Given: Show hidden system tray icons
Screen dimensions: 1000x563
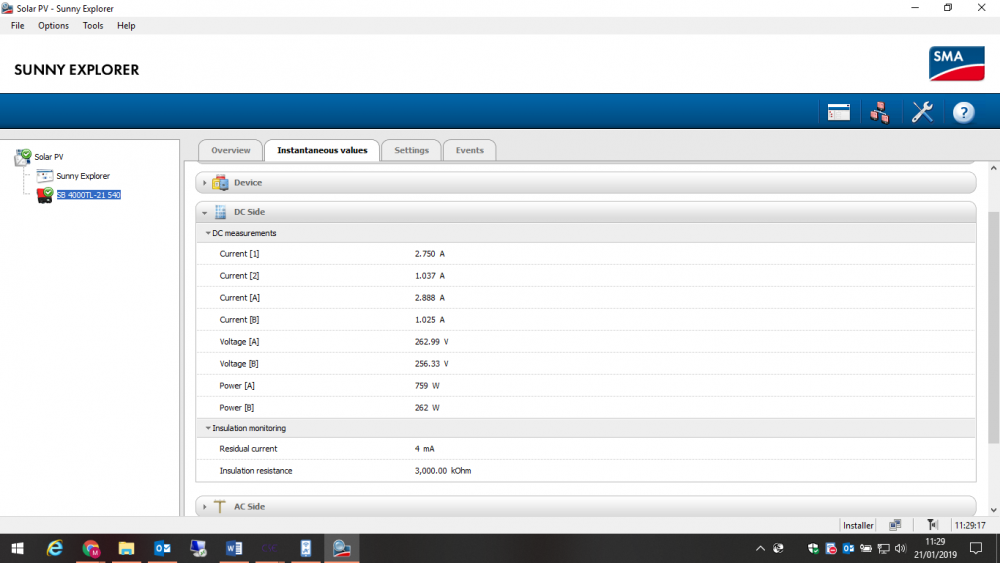Looking at the screenshot, I should [760, 548].
